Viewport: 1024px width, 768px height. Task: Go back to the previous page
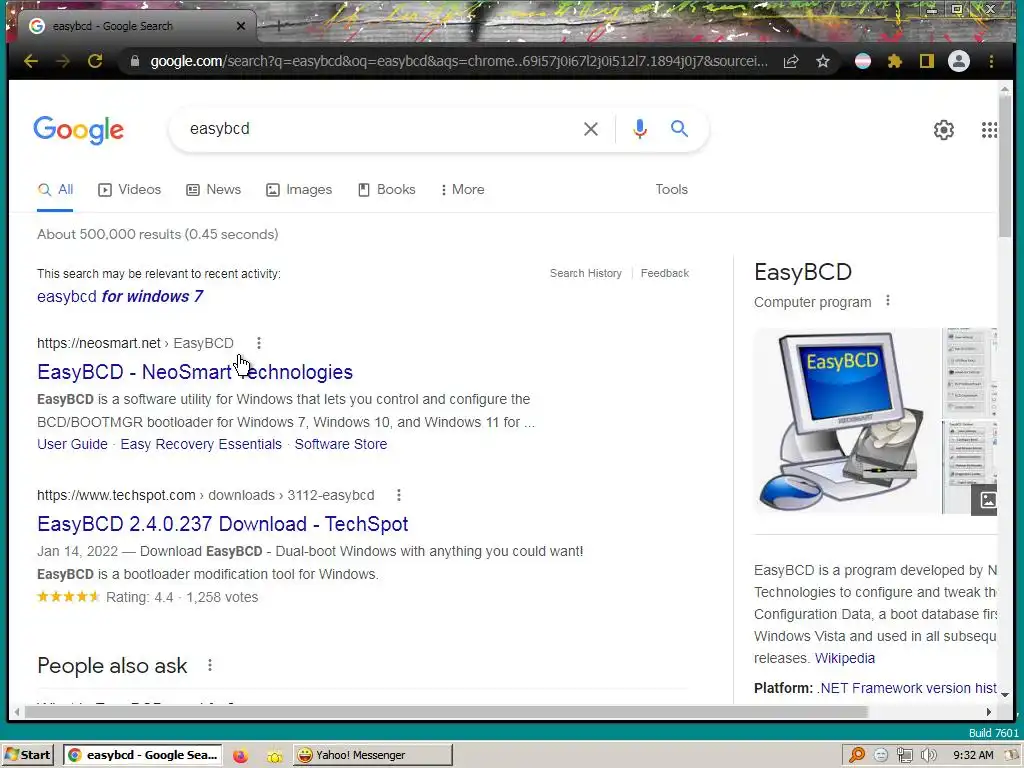click(31, 61)
